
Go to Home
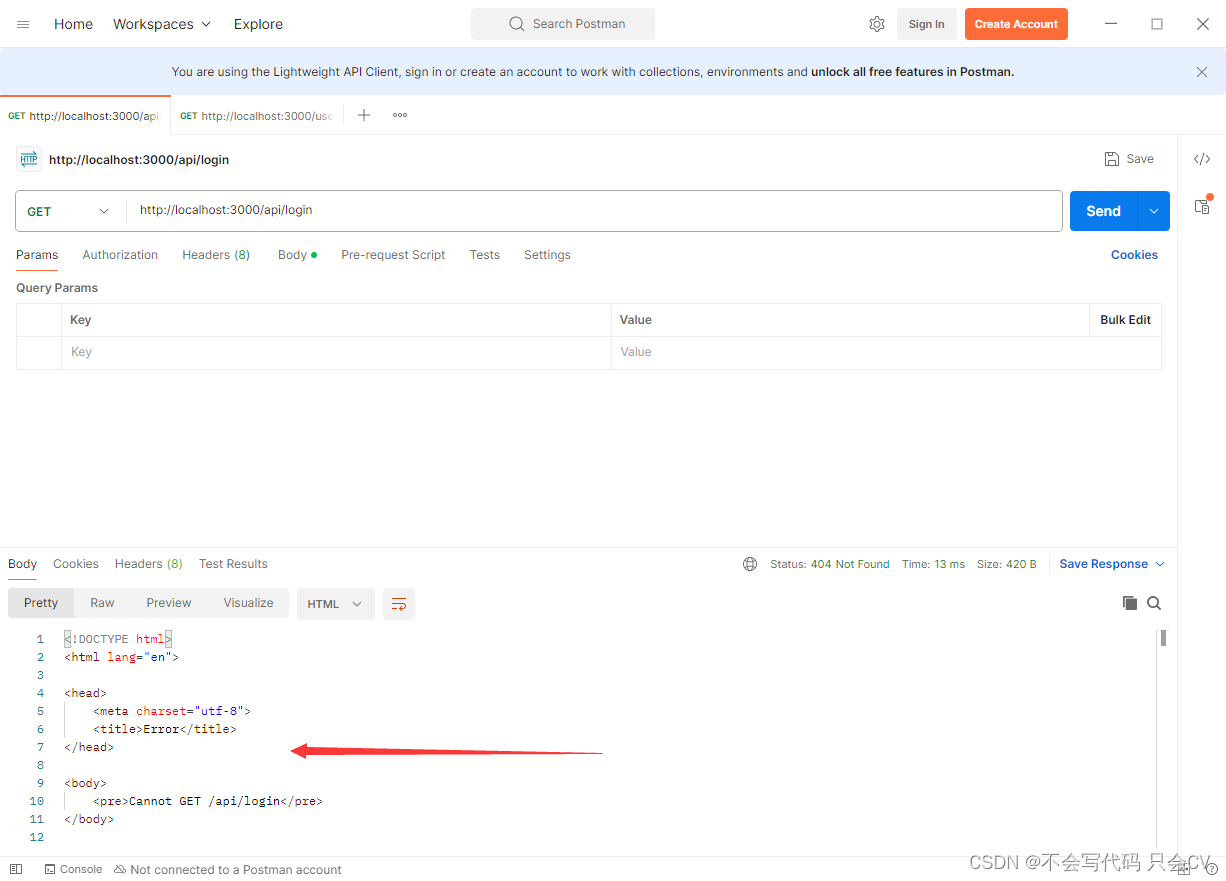tap(73, 24)
